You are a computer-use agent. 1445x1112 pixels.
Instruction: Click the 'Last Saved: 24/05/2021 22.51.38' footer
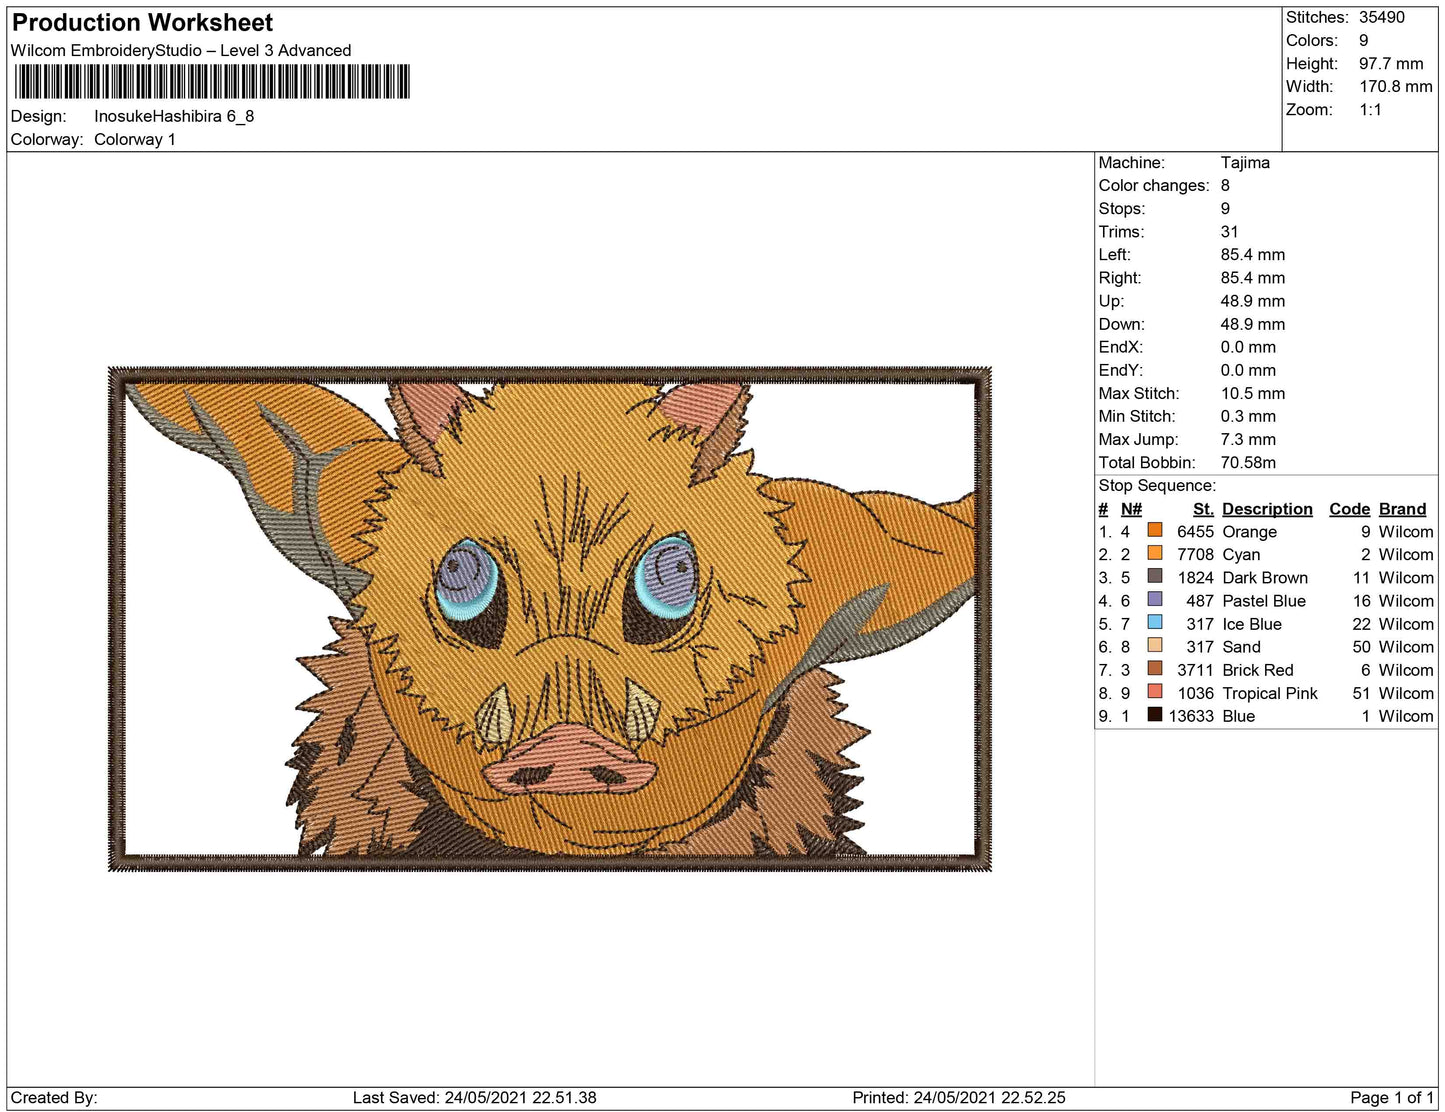(x=474, y=1097)
